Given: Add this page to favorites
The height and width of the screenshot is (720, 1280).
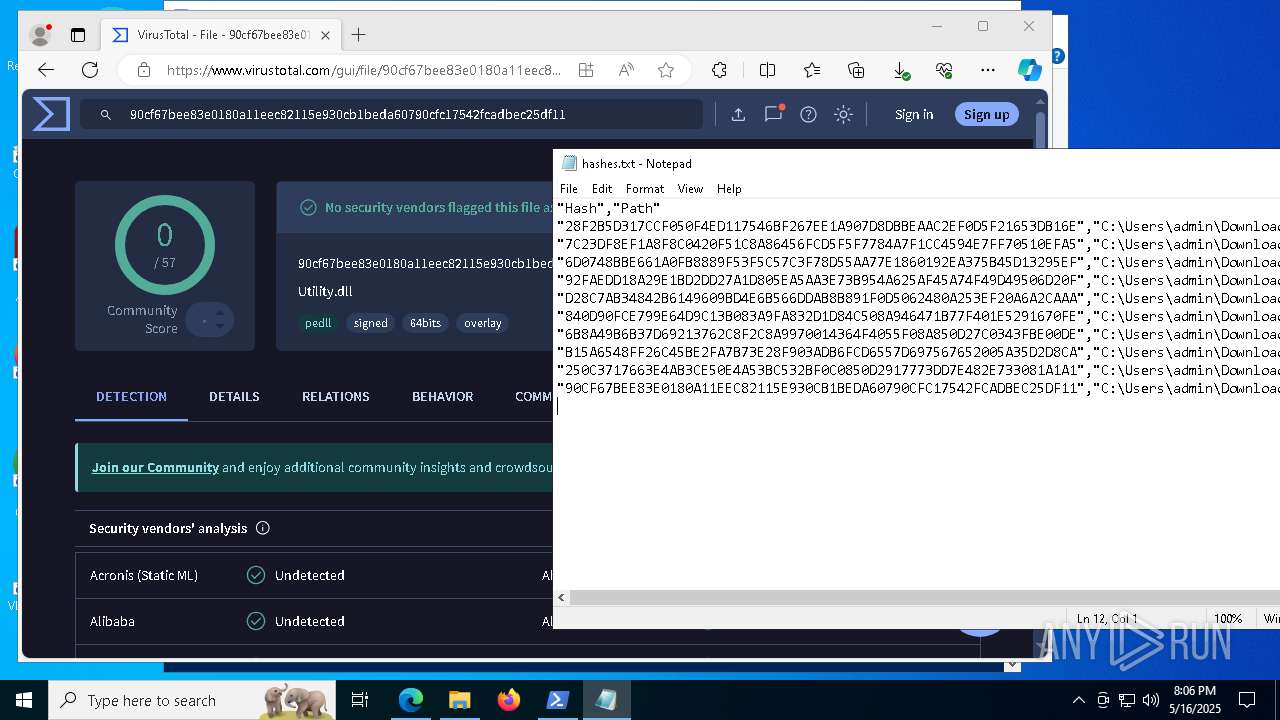Looking at the screenshot, I should click(x=666, y=70).
